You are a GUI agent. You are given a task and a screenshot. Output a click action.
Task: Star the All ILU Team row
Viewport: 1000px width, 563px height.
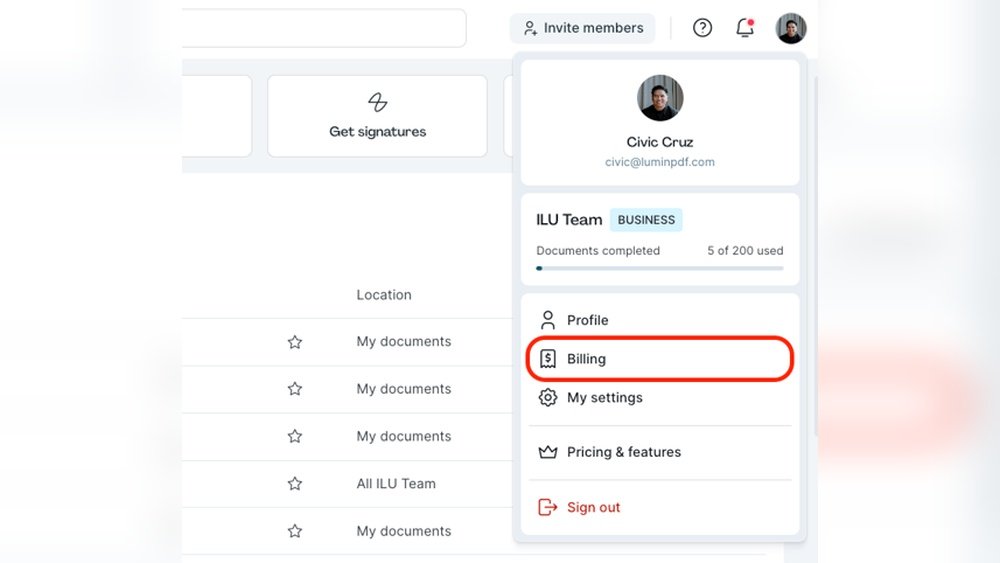tap(295, 484)
